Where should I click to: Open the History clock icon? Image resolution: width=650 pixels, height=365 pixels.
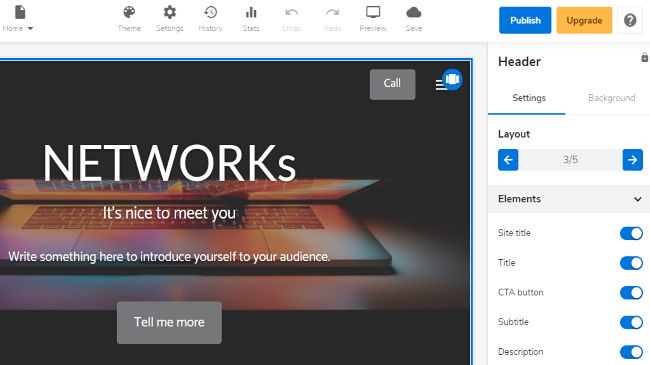click(x=210, y=19)
